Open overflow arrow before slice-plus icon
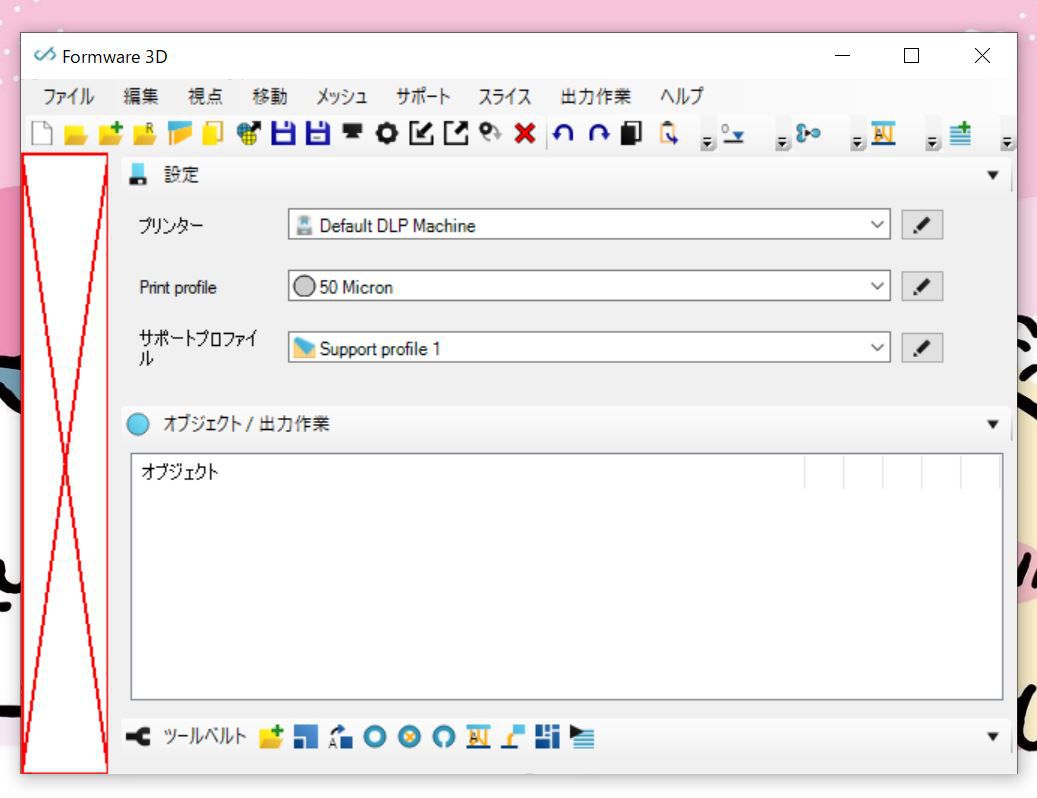 [x=932, y=141]
